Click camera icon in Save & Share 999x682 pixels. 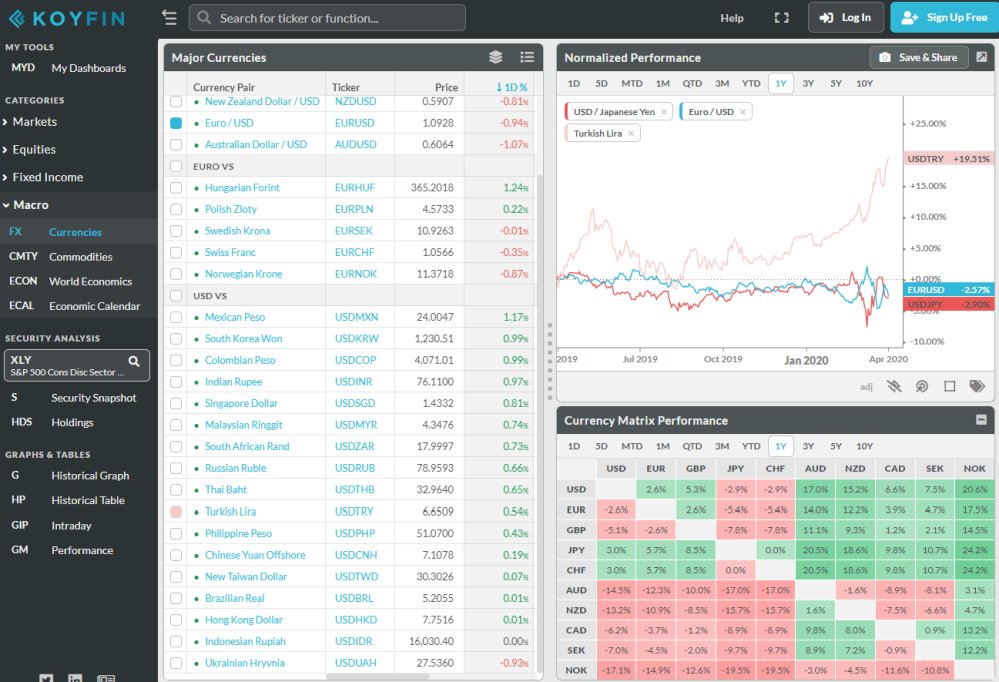click(x=885, y=57)
